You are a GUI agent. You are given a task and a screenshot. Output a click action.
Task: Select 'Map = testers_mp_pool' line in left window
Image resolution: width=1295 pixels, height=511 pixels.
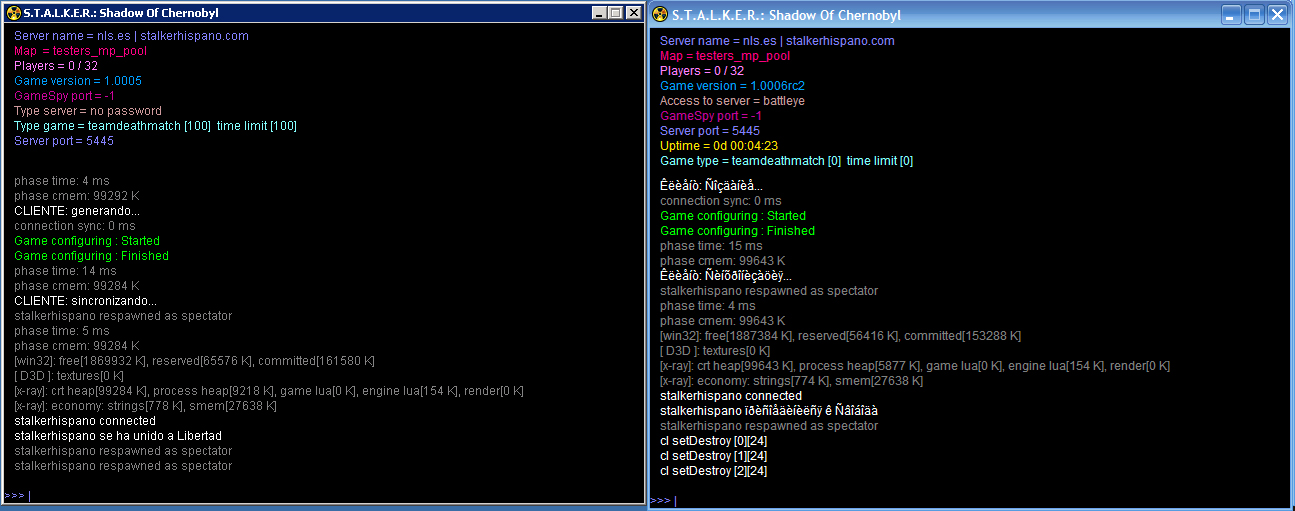[80, 51]
